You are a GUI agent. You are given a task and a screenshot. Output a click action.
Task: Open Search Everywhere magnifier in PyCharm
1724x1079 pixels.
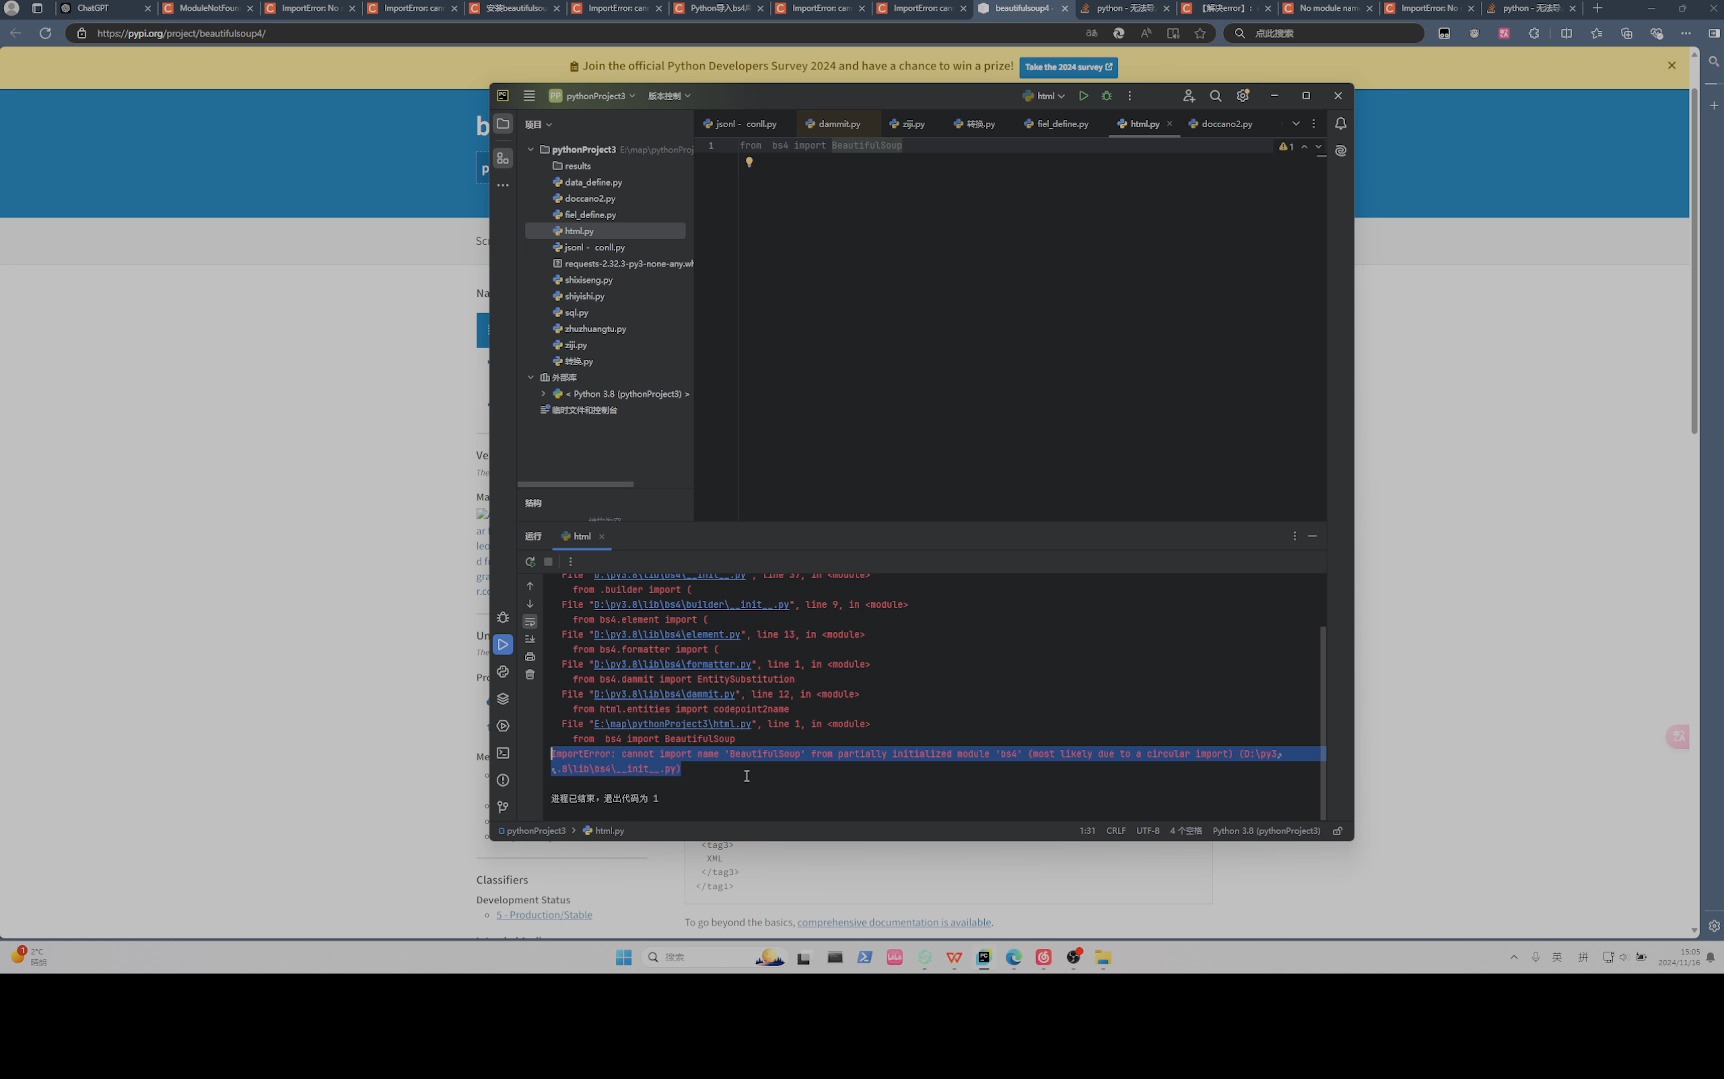click(x=1215, y=96)
